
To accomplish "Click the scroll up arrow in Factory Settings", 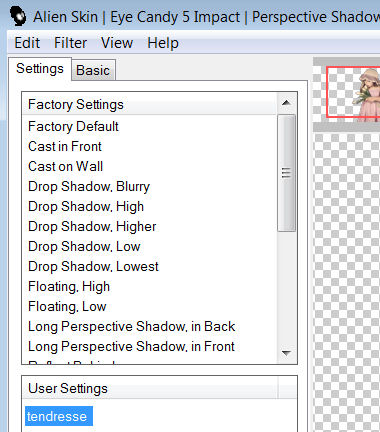I will coord(286,103).
